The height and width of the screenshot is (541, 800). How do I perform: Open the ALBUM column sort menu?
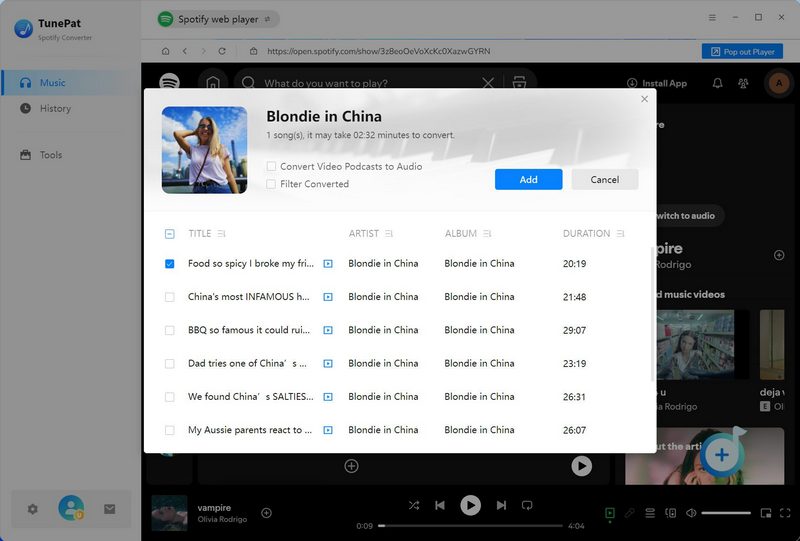click(x=487, y=234)
